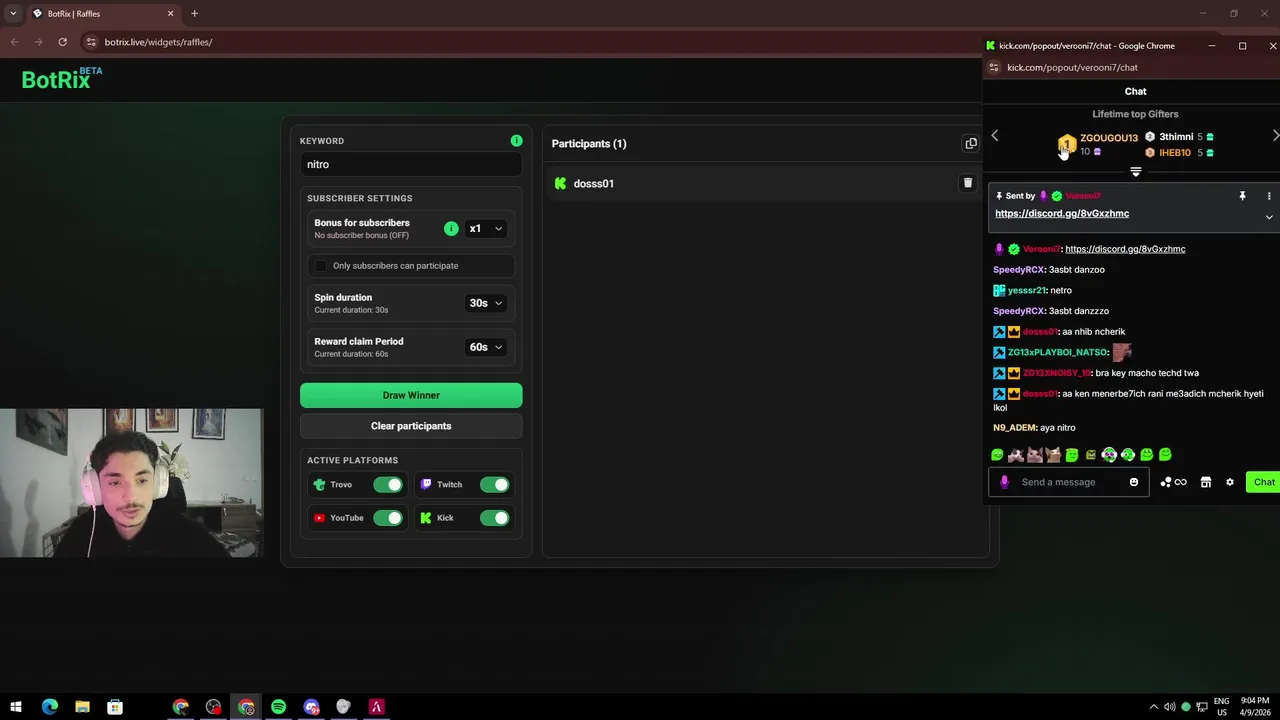Viewport: 1280px width, 720px height.
Task: Open Windows Start menu
Action: coord(16,707)
